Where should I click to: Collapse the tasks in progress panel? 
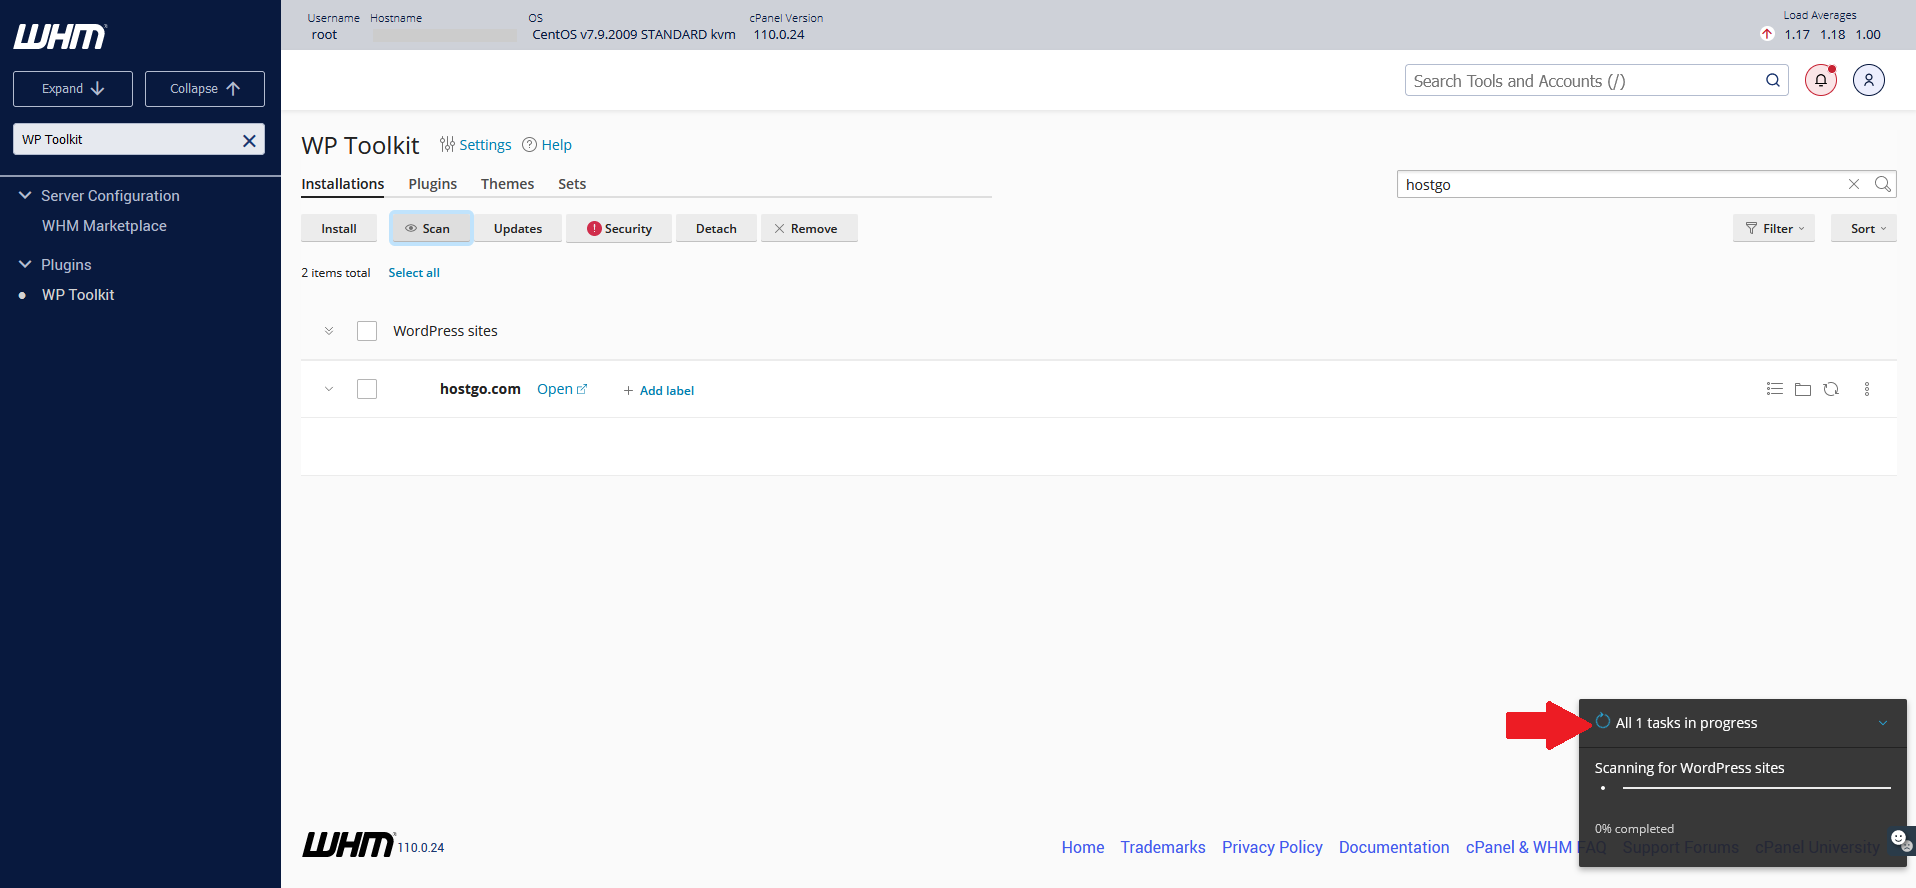point(1883,723)
